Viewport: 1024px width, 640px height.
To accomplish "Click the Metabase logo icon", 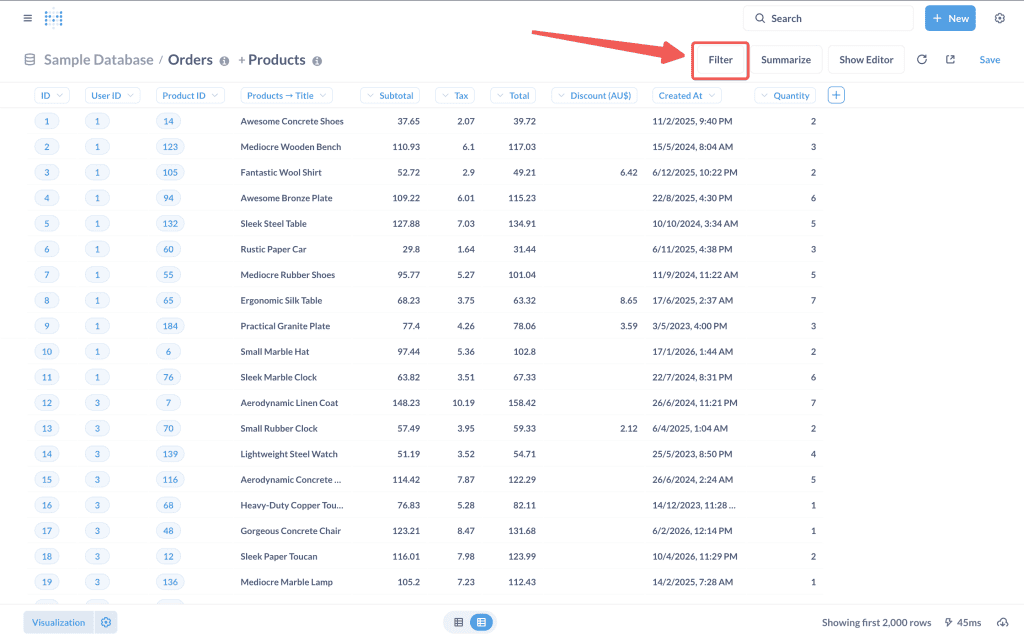I will click(x=54, y=18).
